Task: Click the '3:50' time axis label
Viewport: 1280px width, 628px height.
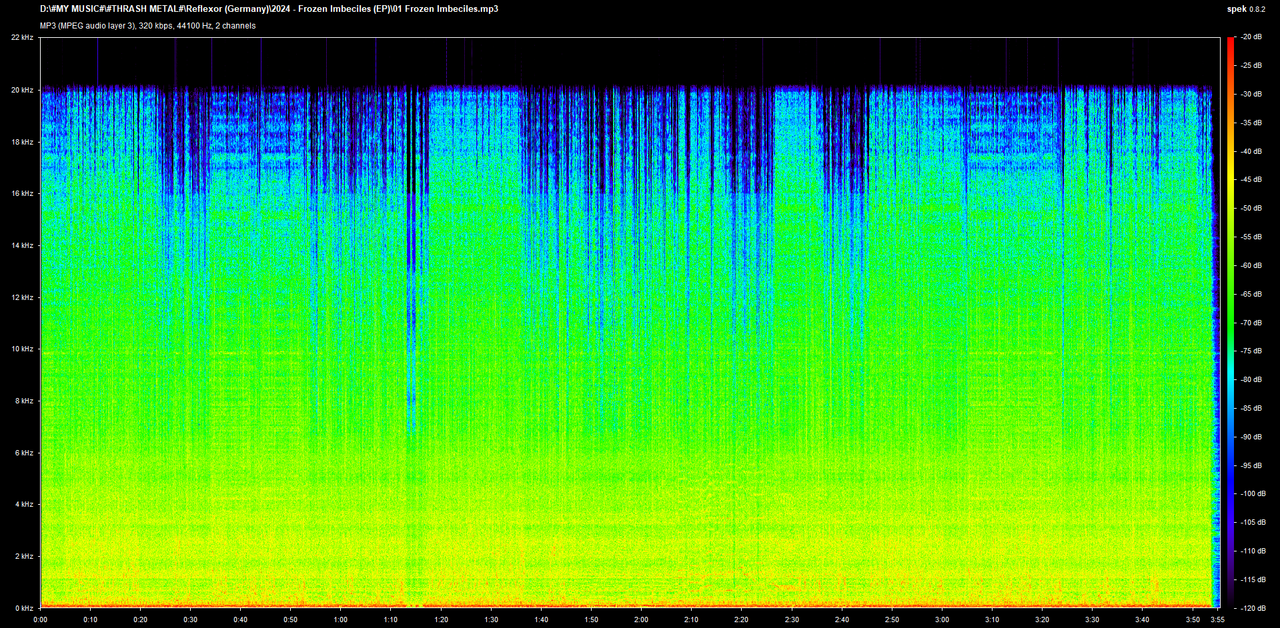Action: point(1191,619)
